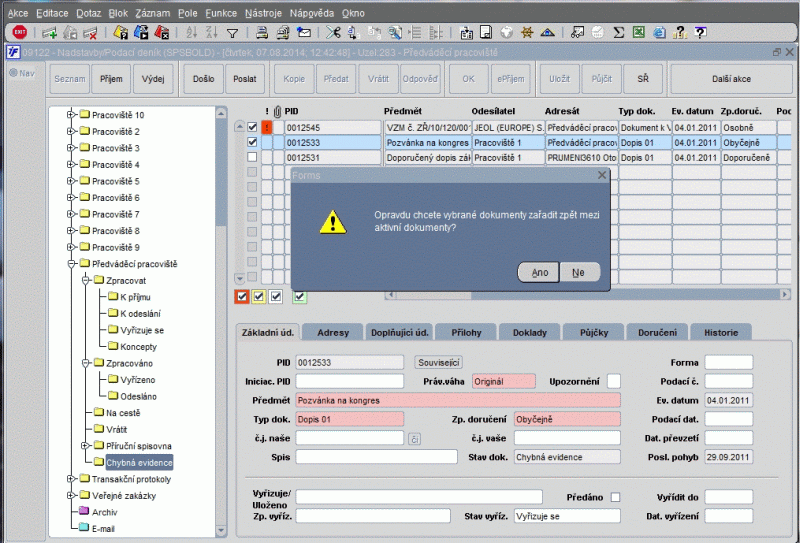Click the sort ascending A-Z icon
This screenshot has width=800, height=543.
pos(191,33)
